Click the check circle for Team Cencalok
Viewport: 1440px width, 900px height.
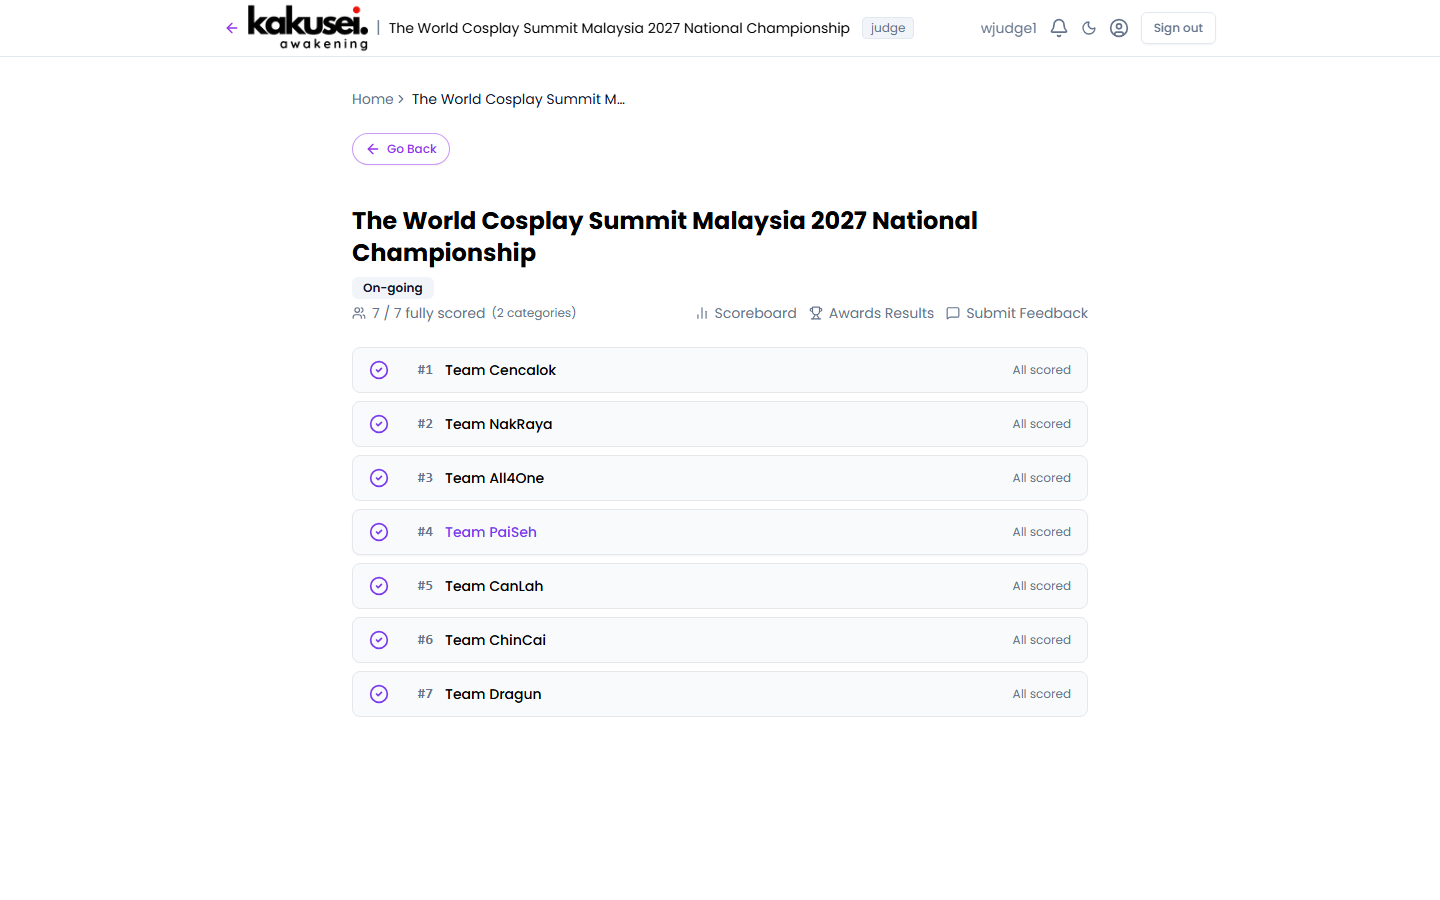(379, 370)
